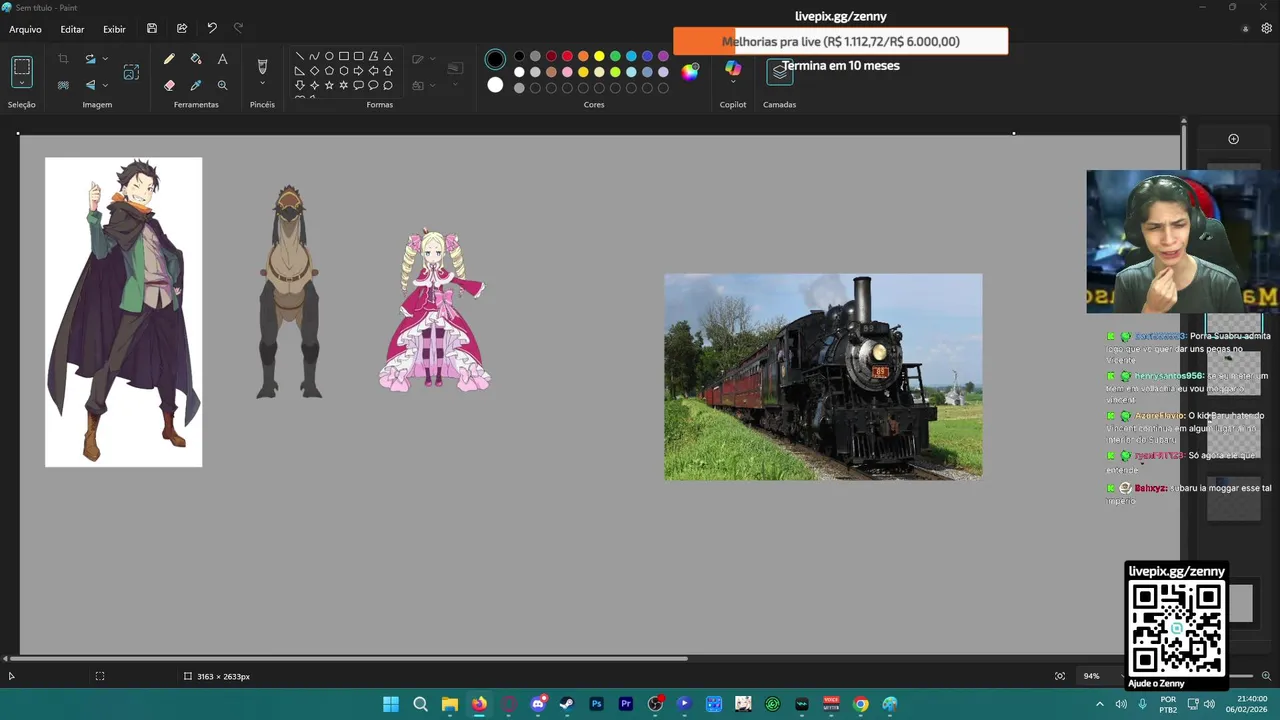Open the Edit colors wheel
The width and height of the screenshot is (1280, 720).
tap(690, 71)
